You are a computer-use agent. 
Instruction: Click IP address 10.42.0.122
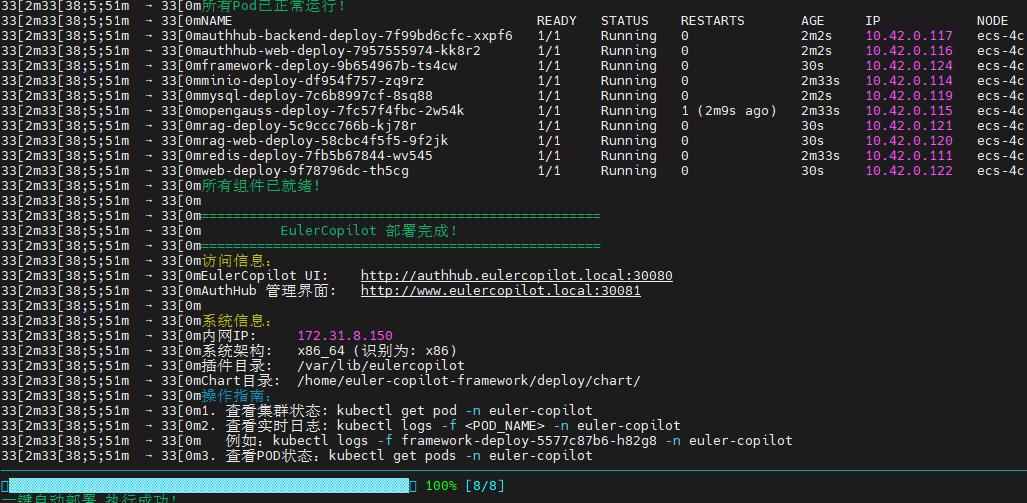coord(909,171)
